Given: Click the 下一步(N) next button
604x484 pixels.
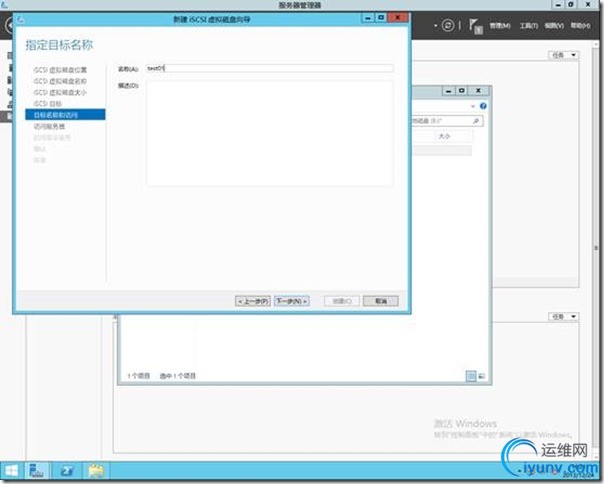Looking at the screenshot, I should (292, 301).
